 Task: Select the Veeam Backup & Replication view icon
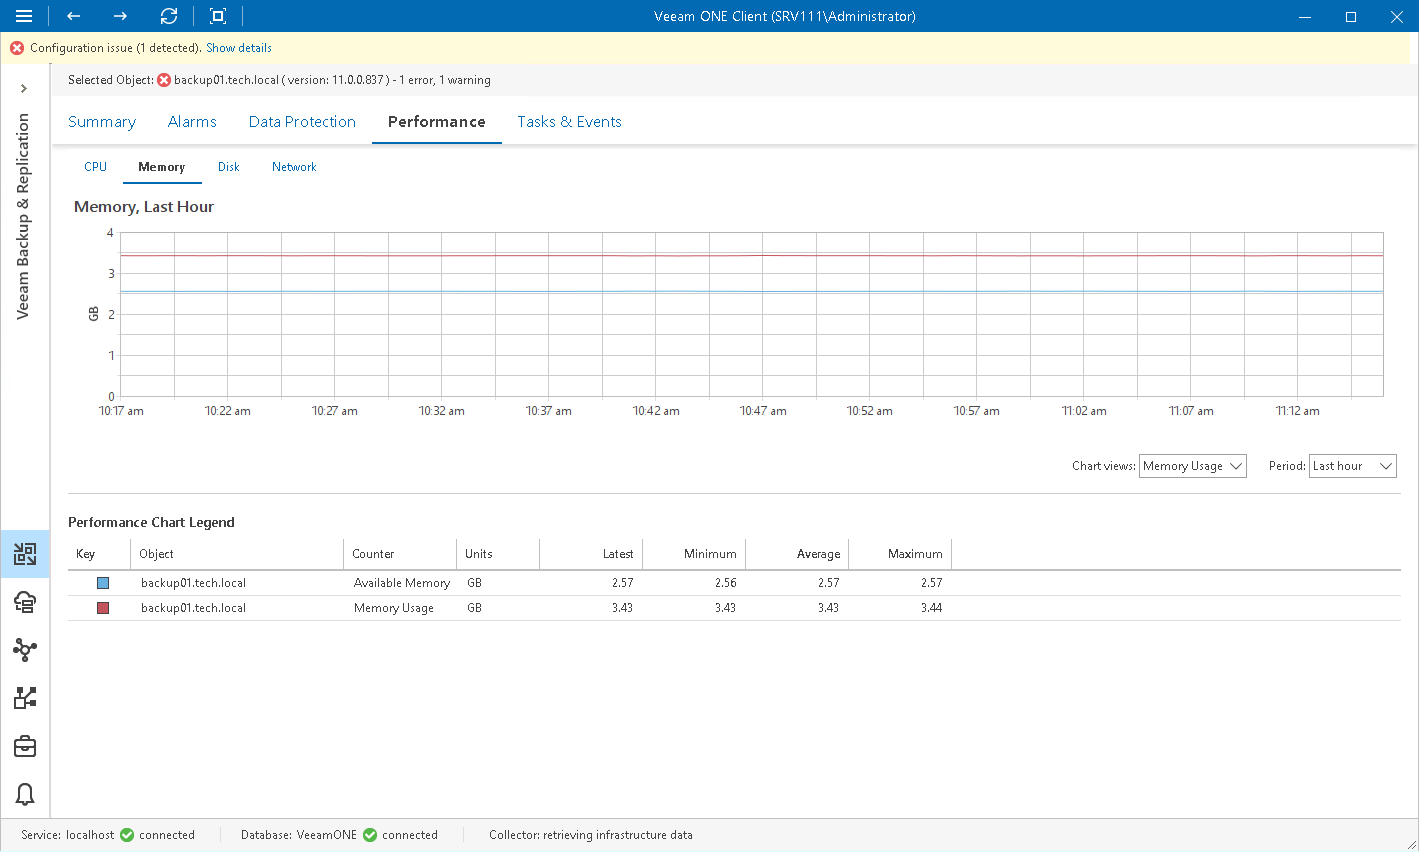(25, 554)
